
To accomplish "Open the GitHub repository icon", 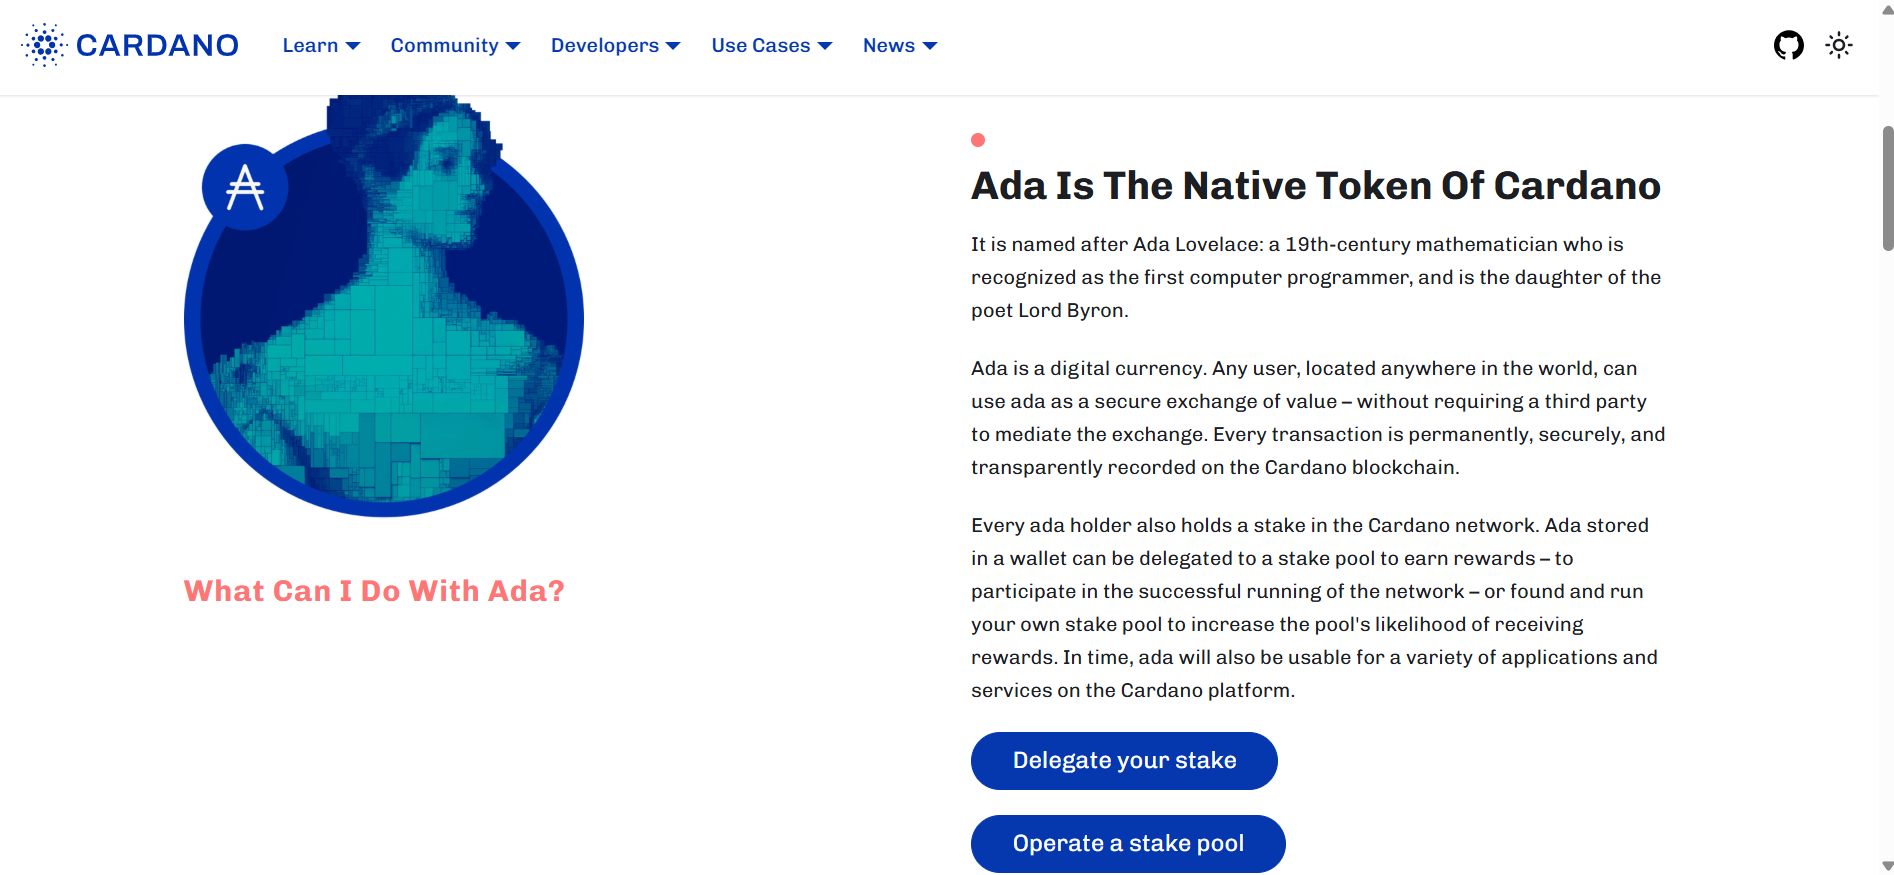I will tap(1788, 45).
